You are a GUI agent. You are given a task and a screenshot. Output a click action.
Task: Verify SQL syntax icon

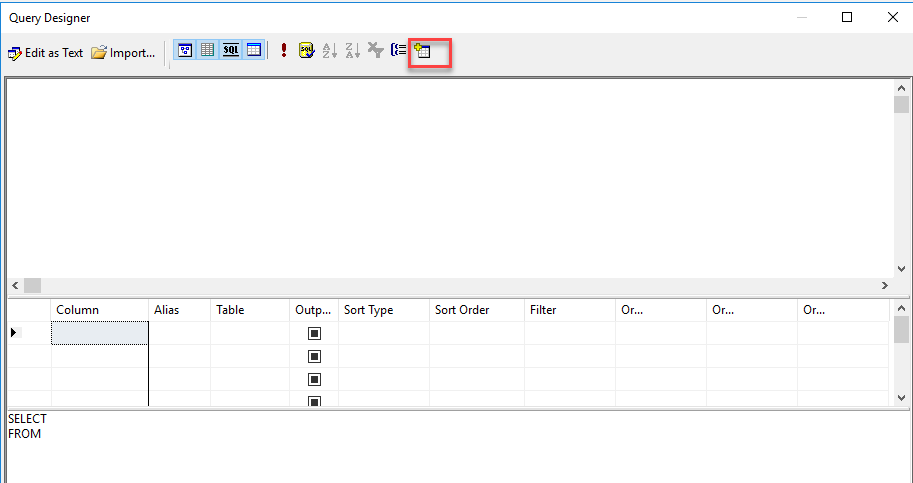(x=306, y=51)
